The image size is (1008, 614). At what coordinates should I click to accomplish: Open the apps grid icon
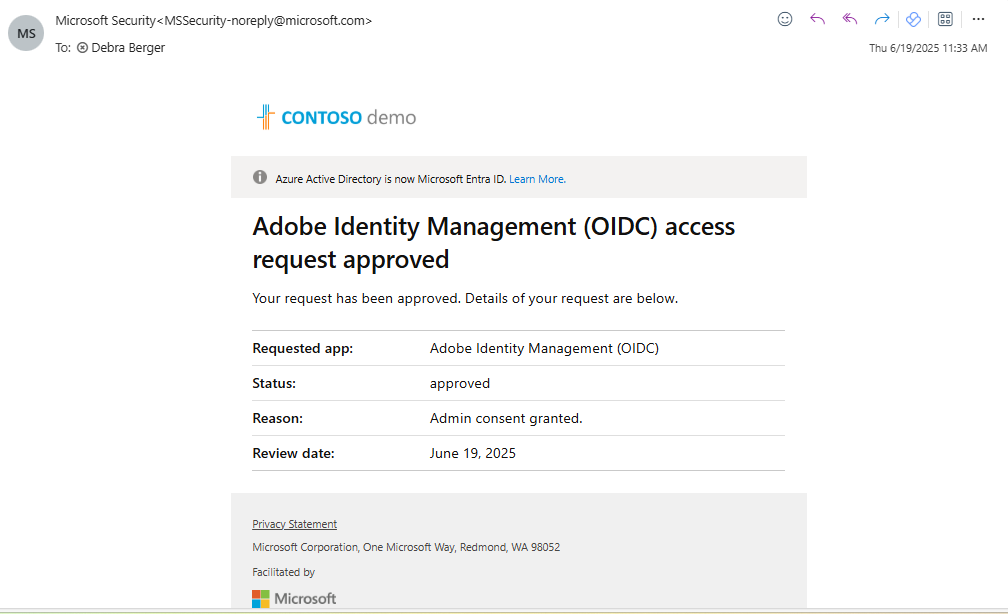click(x=945, y=19)
